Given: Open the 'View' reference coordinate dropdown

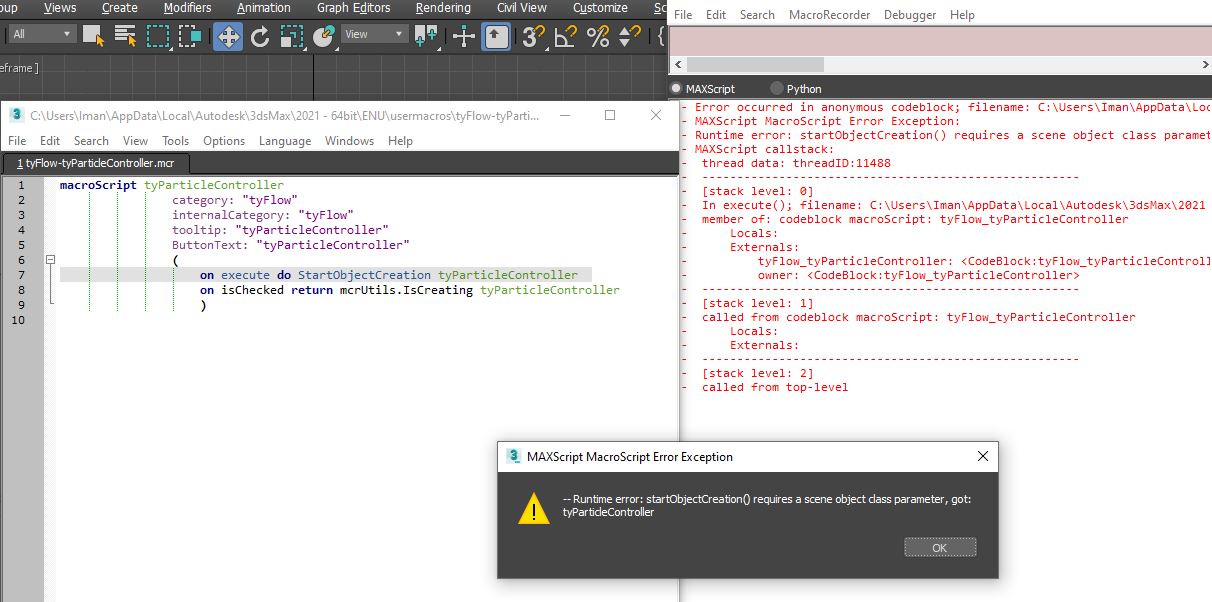Looking at the screenshot, I should 374,34.
